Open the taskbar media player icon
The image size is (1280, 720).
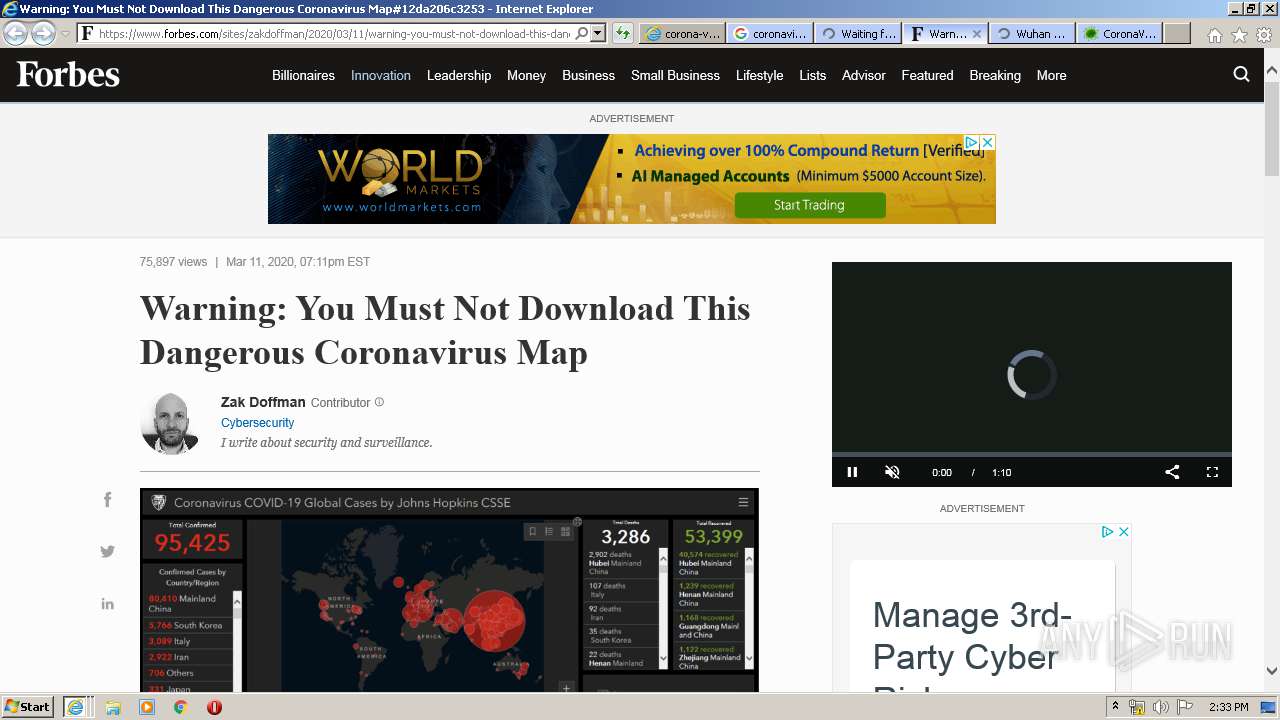point(147,707)
